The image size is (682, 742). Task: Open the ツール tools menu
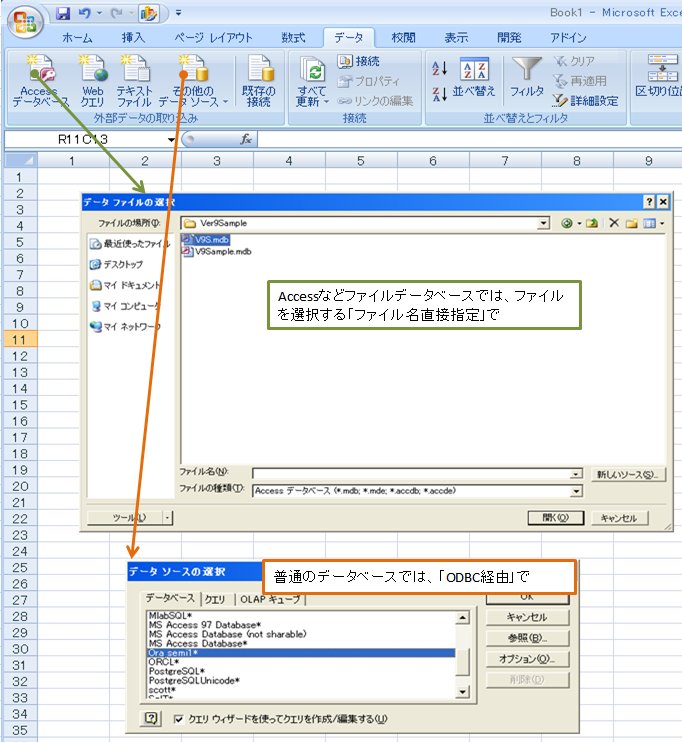pos(130,518)
